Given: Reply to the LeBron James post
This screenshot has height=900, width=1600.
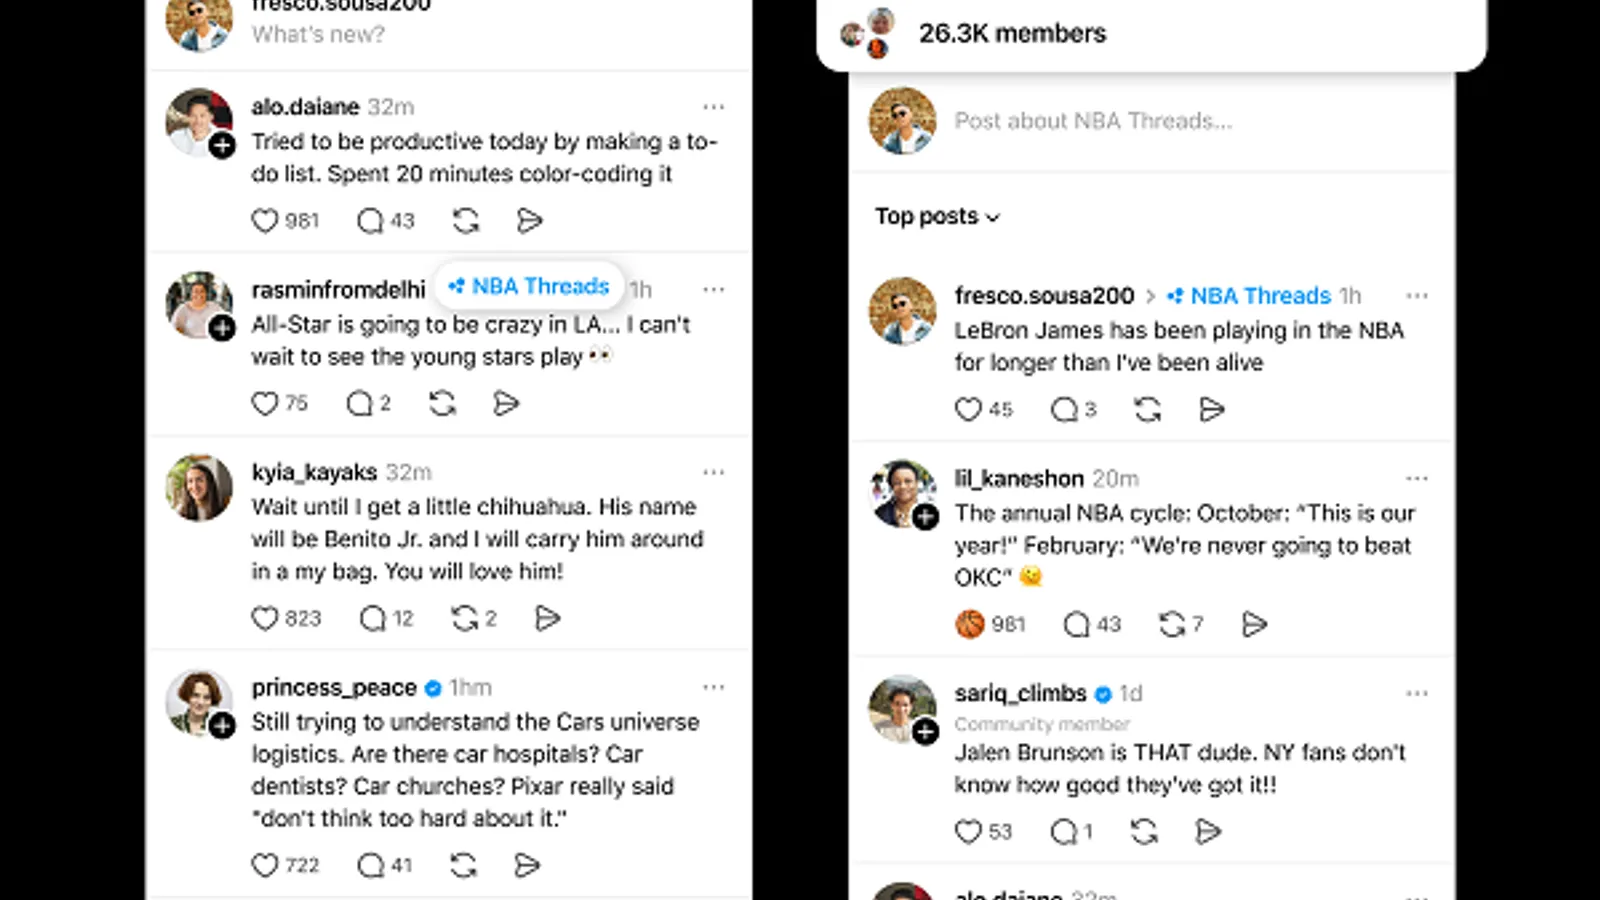Looking at the screenshot, I should coord(1064,409).
